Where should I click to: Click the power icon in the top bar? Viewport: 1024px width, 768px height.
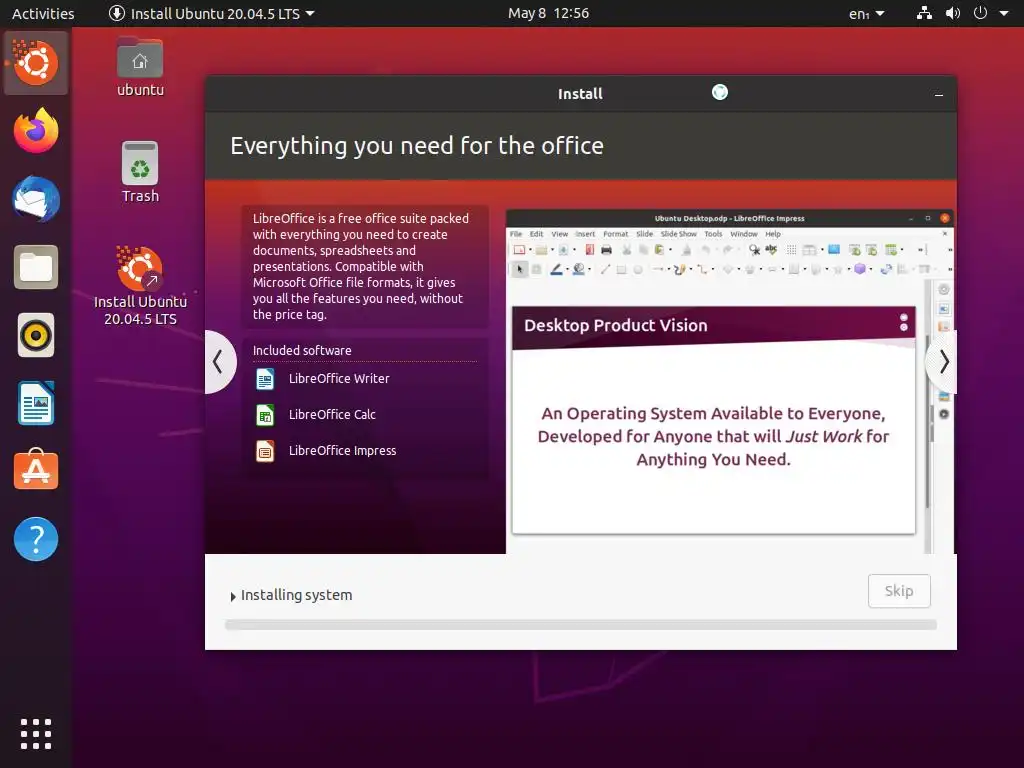tap(980, 13)
